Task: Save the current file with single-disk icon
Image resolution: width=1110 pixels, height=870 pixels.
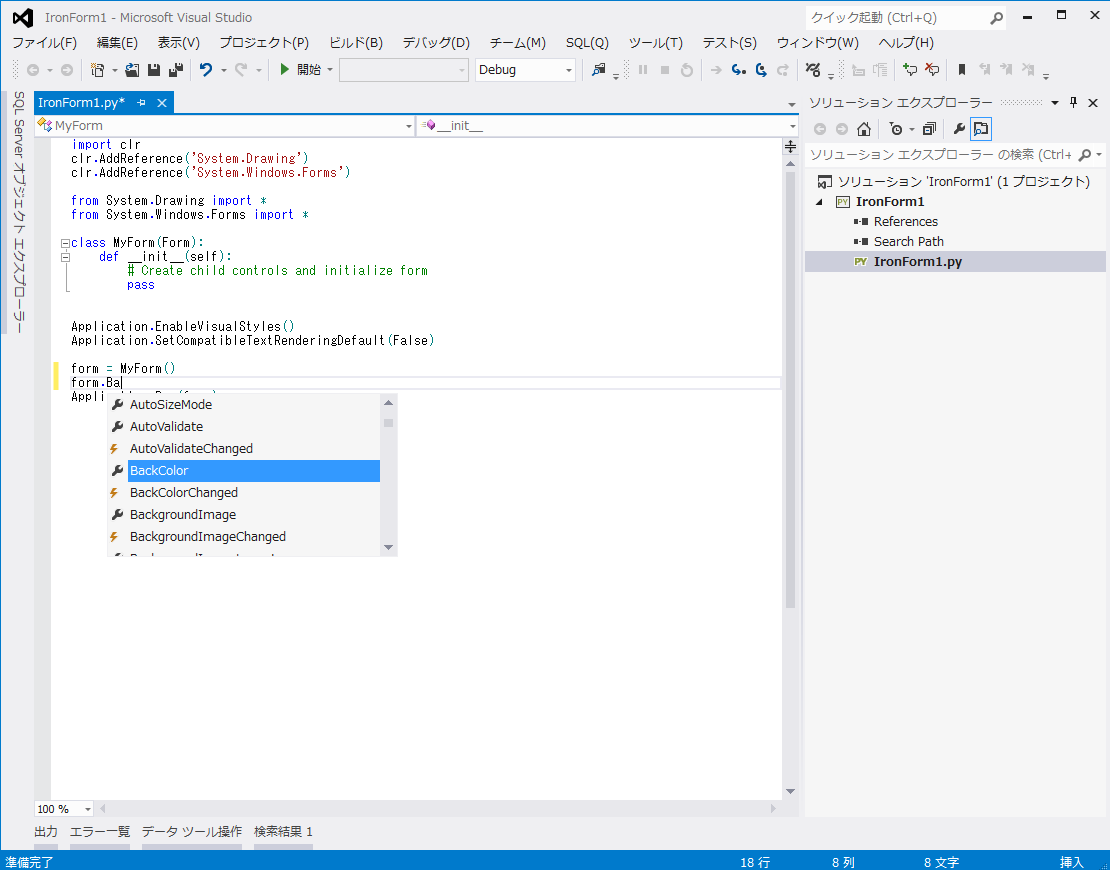Action: [154, 69]
